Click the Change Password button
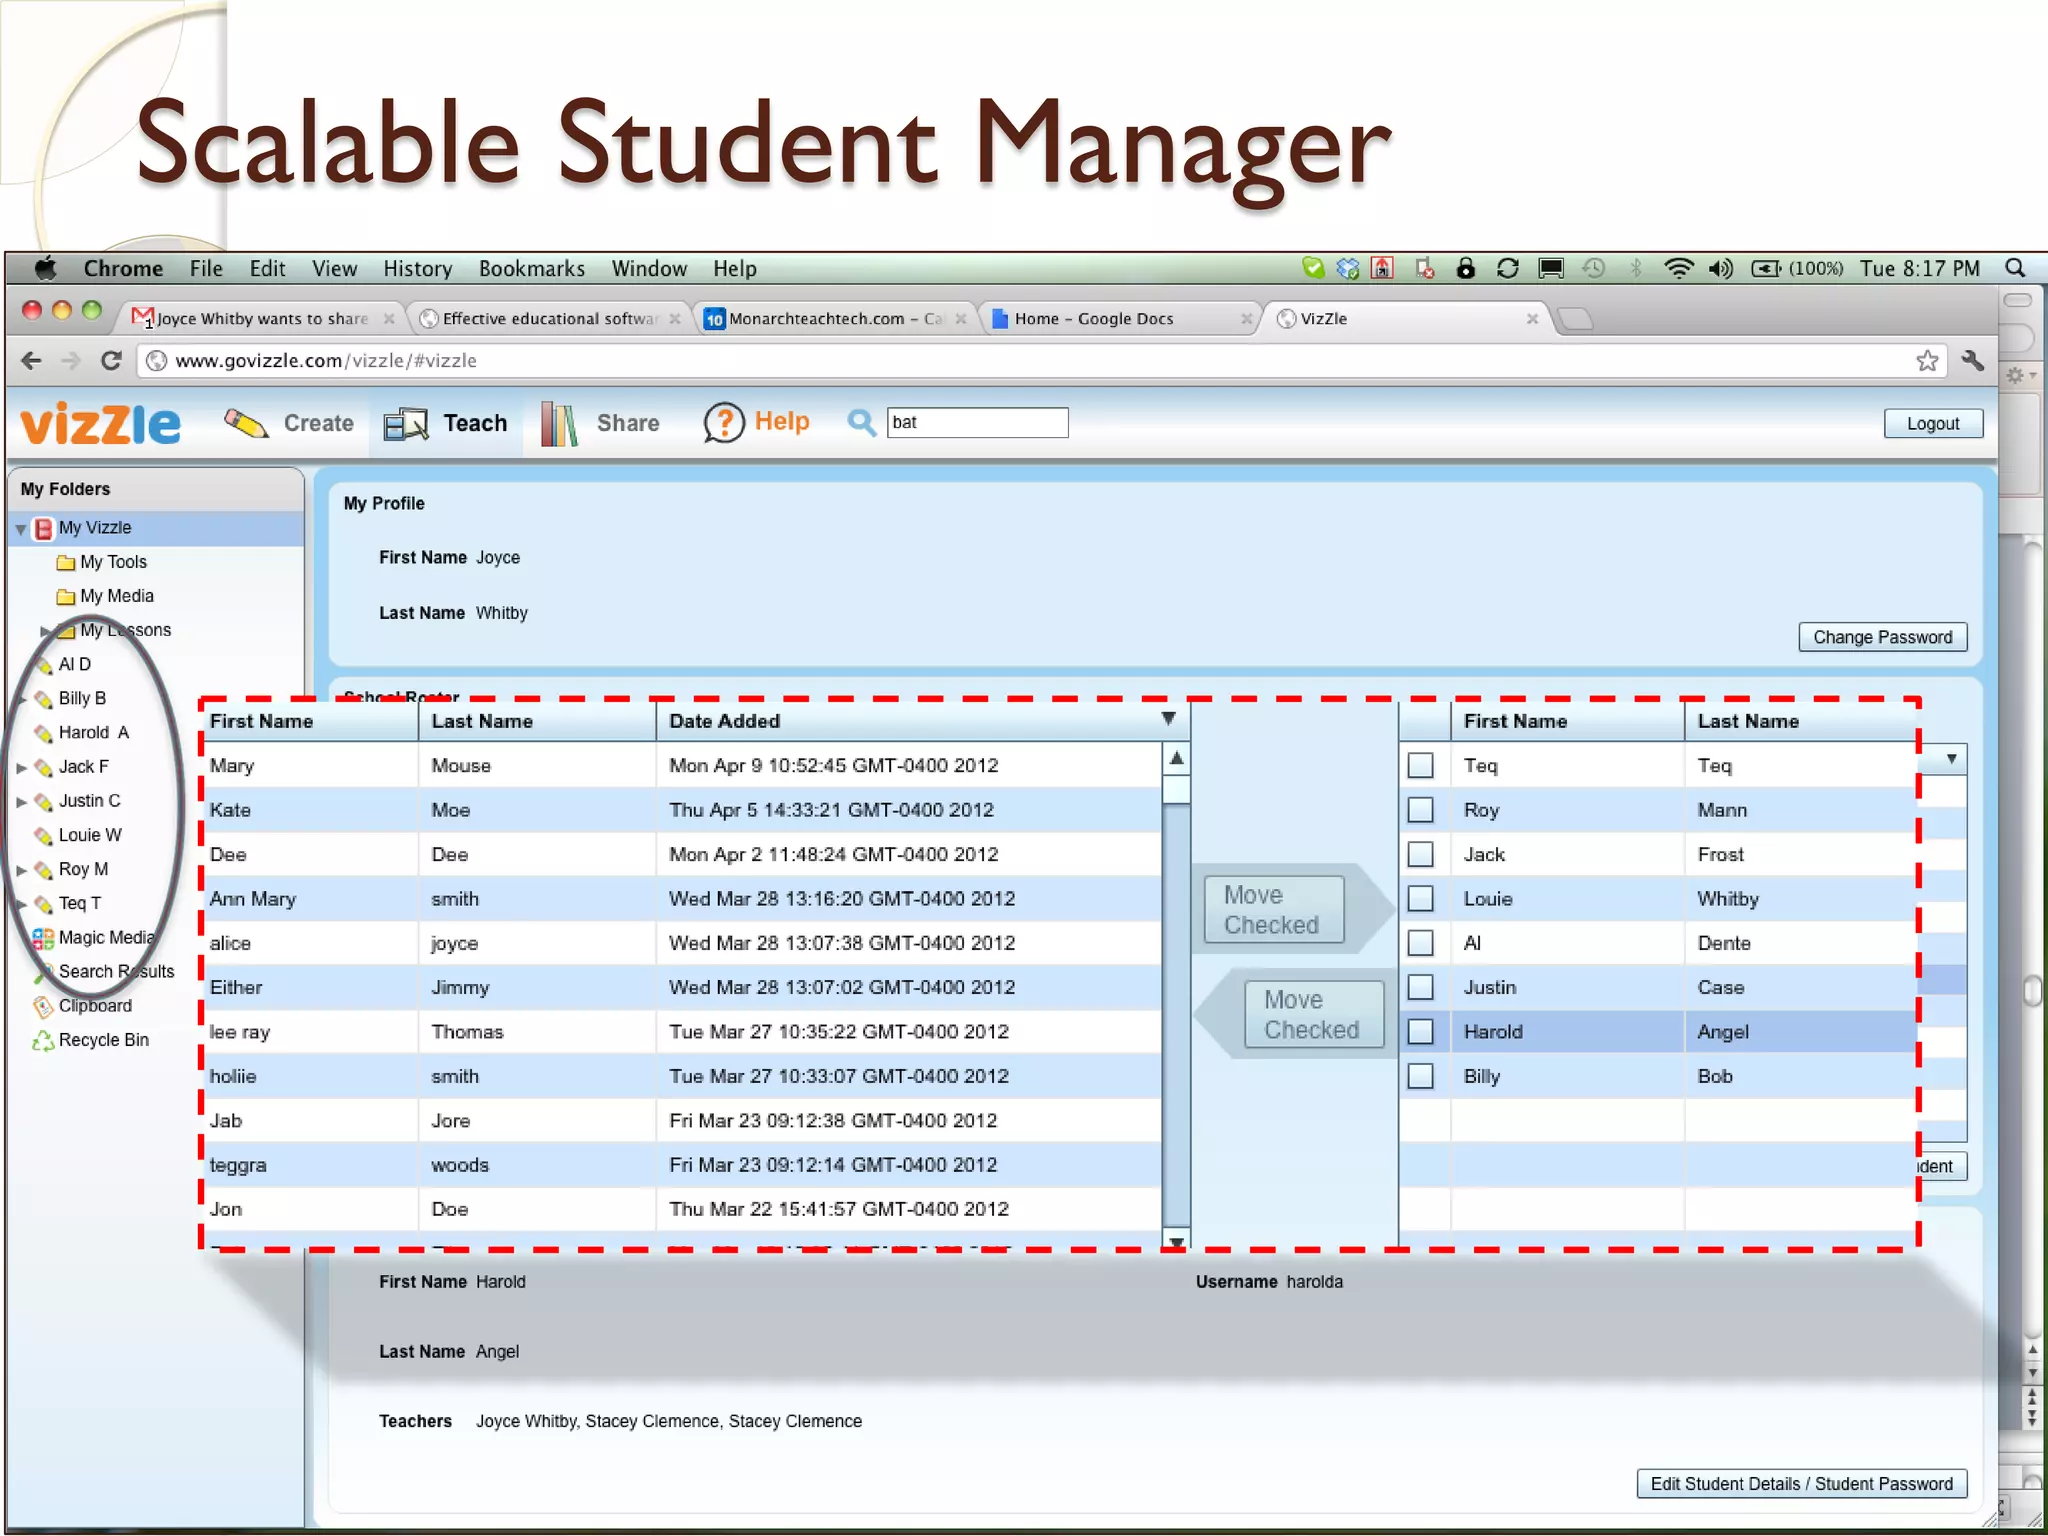Image resolution: width=2048 pixels, height=1536 pixels. coord(1882,638)
